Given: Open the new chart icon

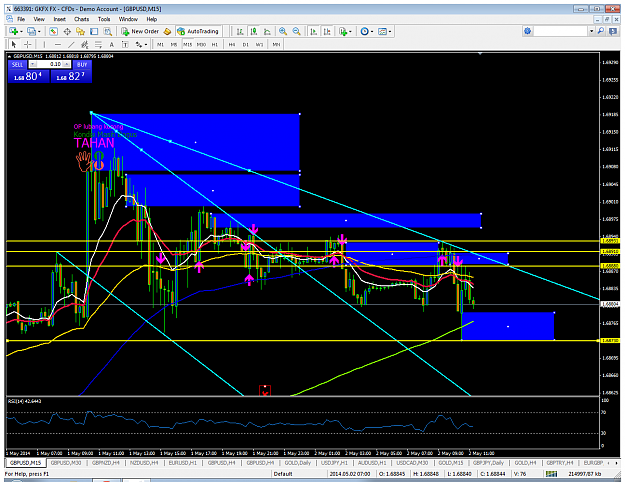Looking at the screenshot, I should [14, 31].
